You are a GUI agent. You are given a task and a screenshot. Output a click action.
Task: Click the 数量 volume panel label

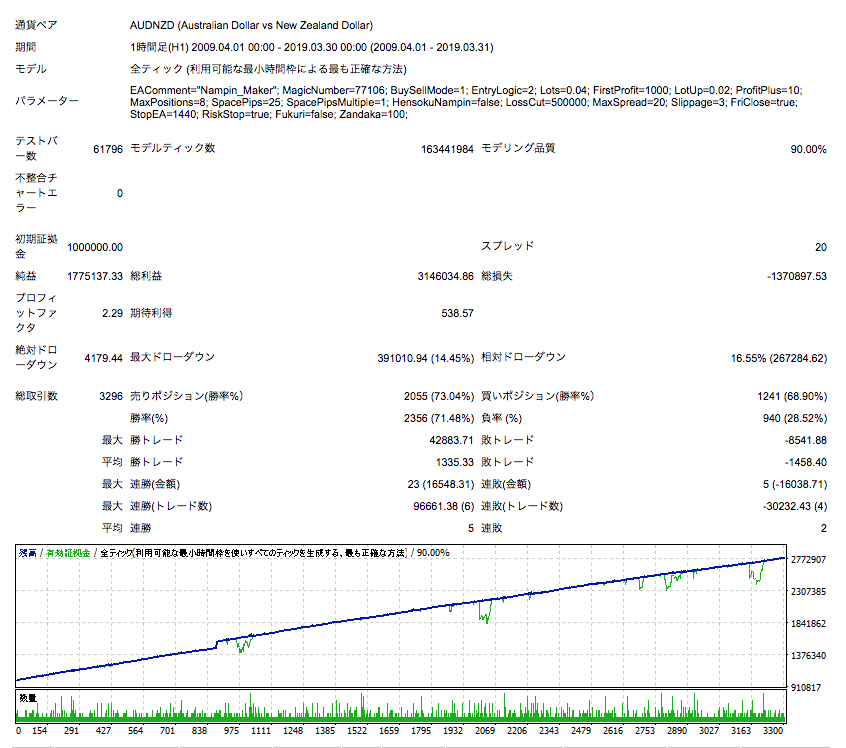[28, 698]
